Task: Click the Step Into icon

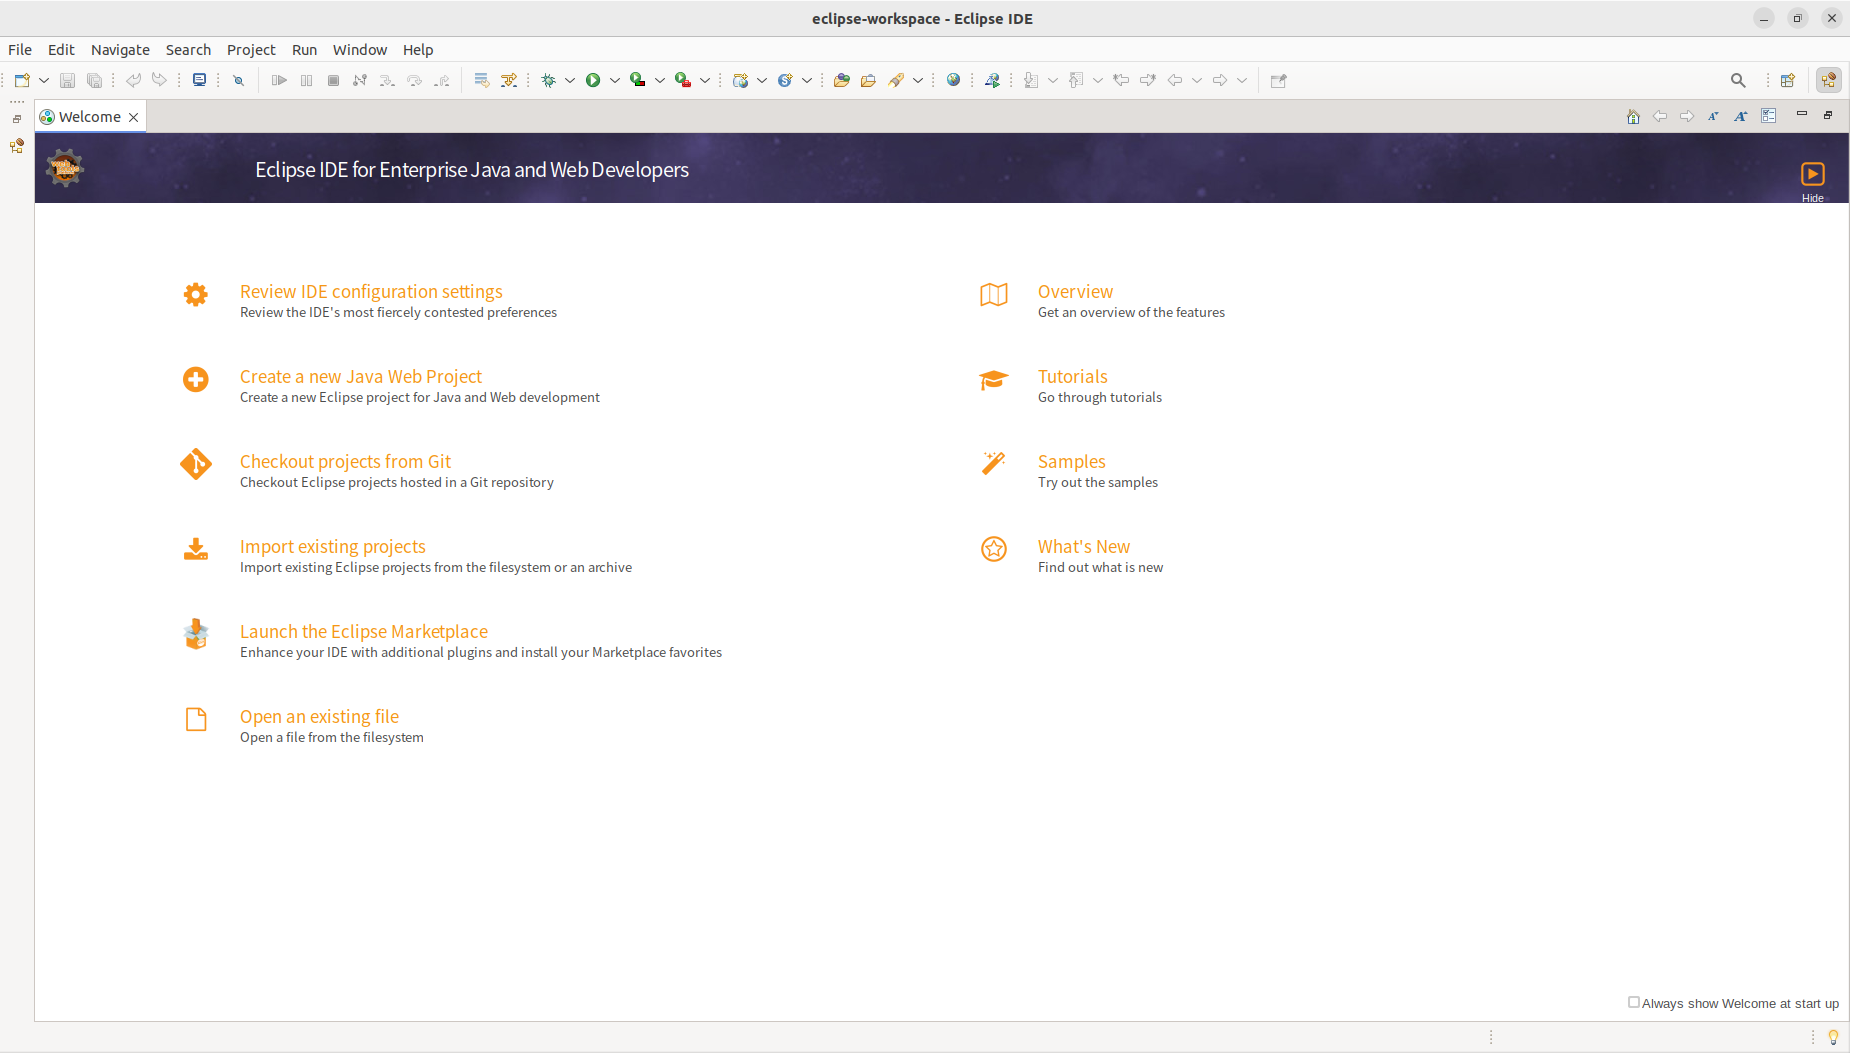Action: coord(387,80)
